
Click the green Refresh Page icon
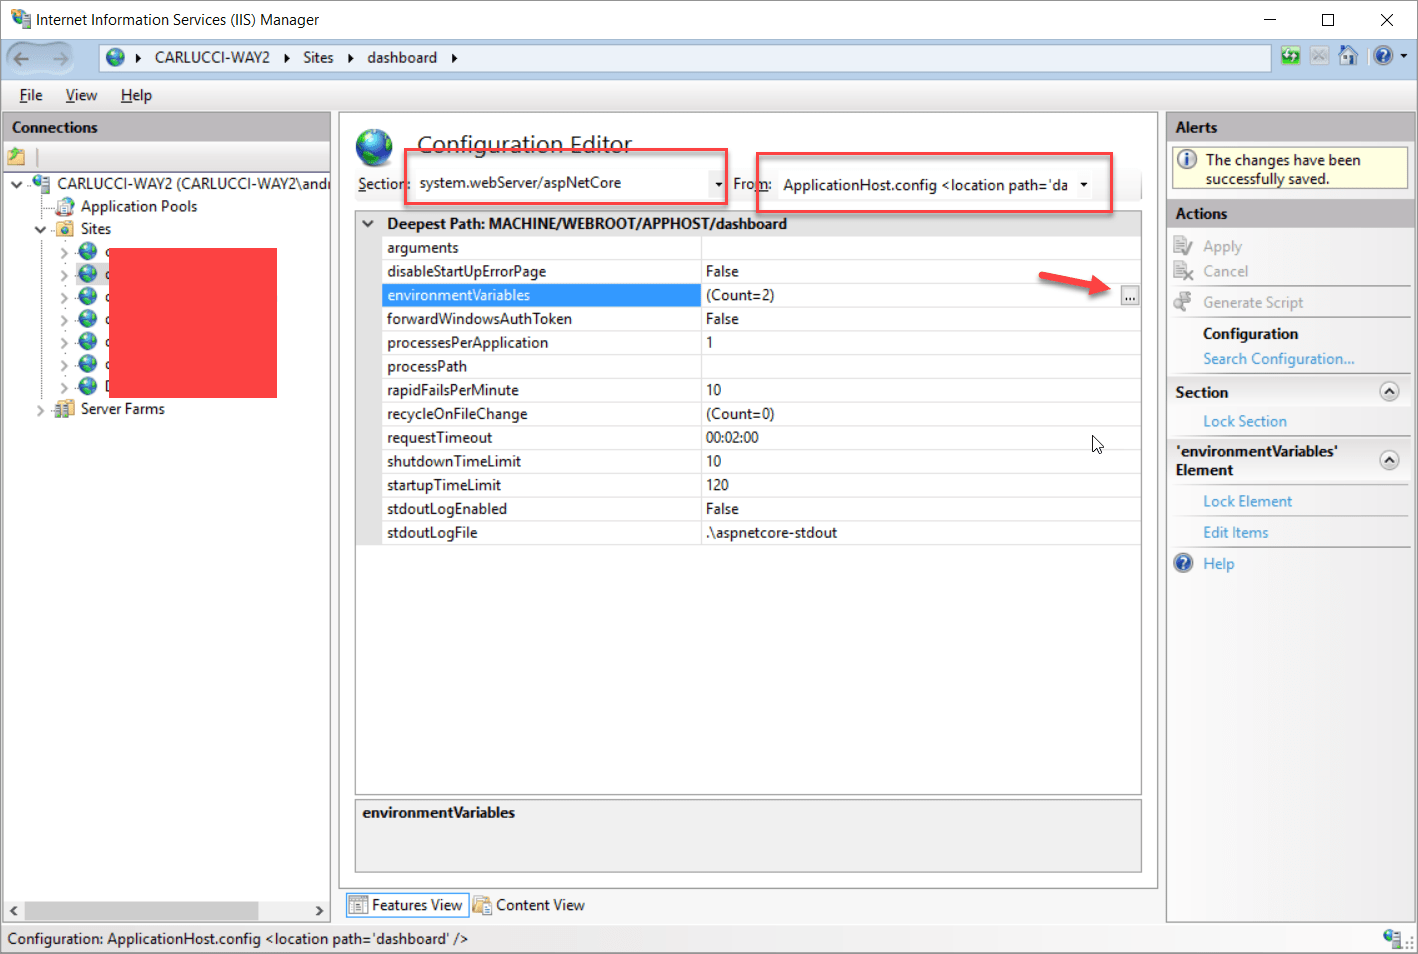pyautogui.click(x=1291, y=56)
